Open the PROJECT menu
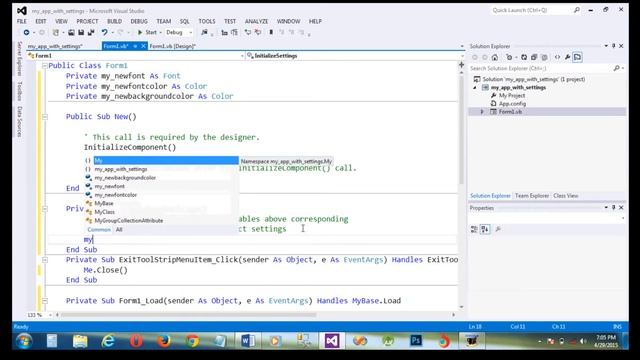This screenshot has width=640, height=360. coord(87,21)
